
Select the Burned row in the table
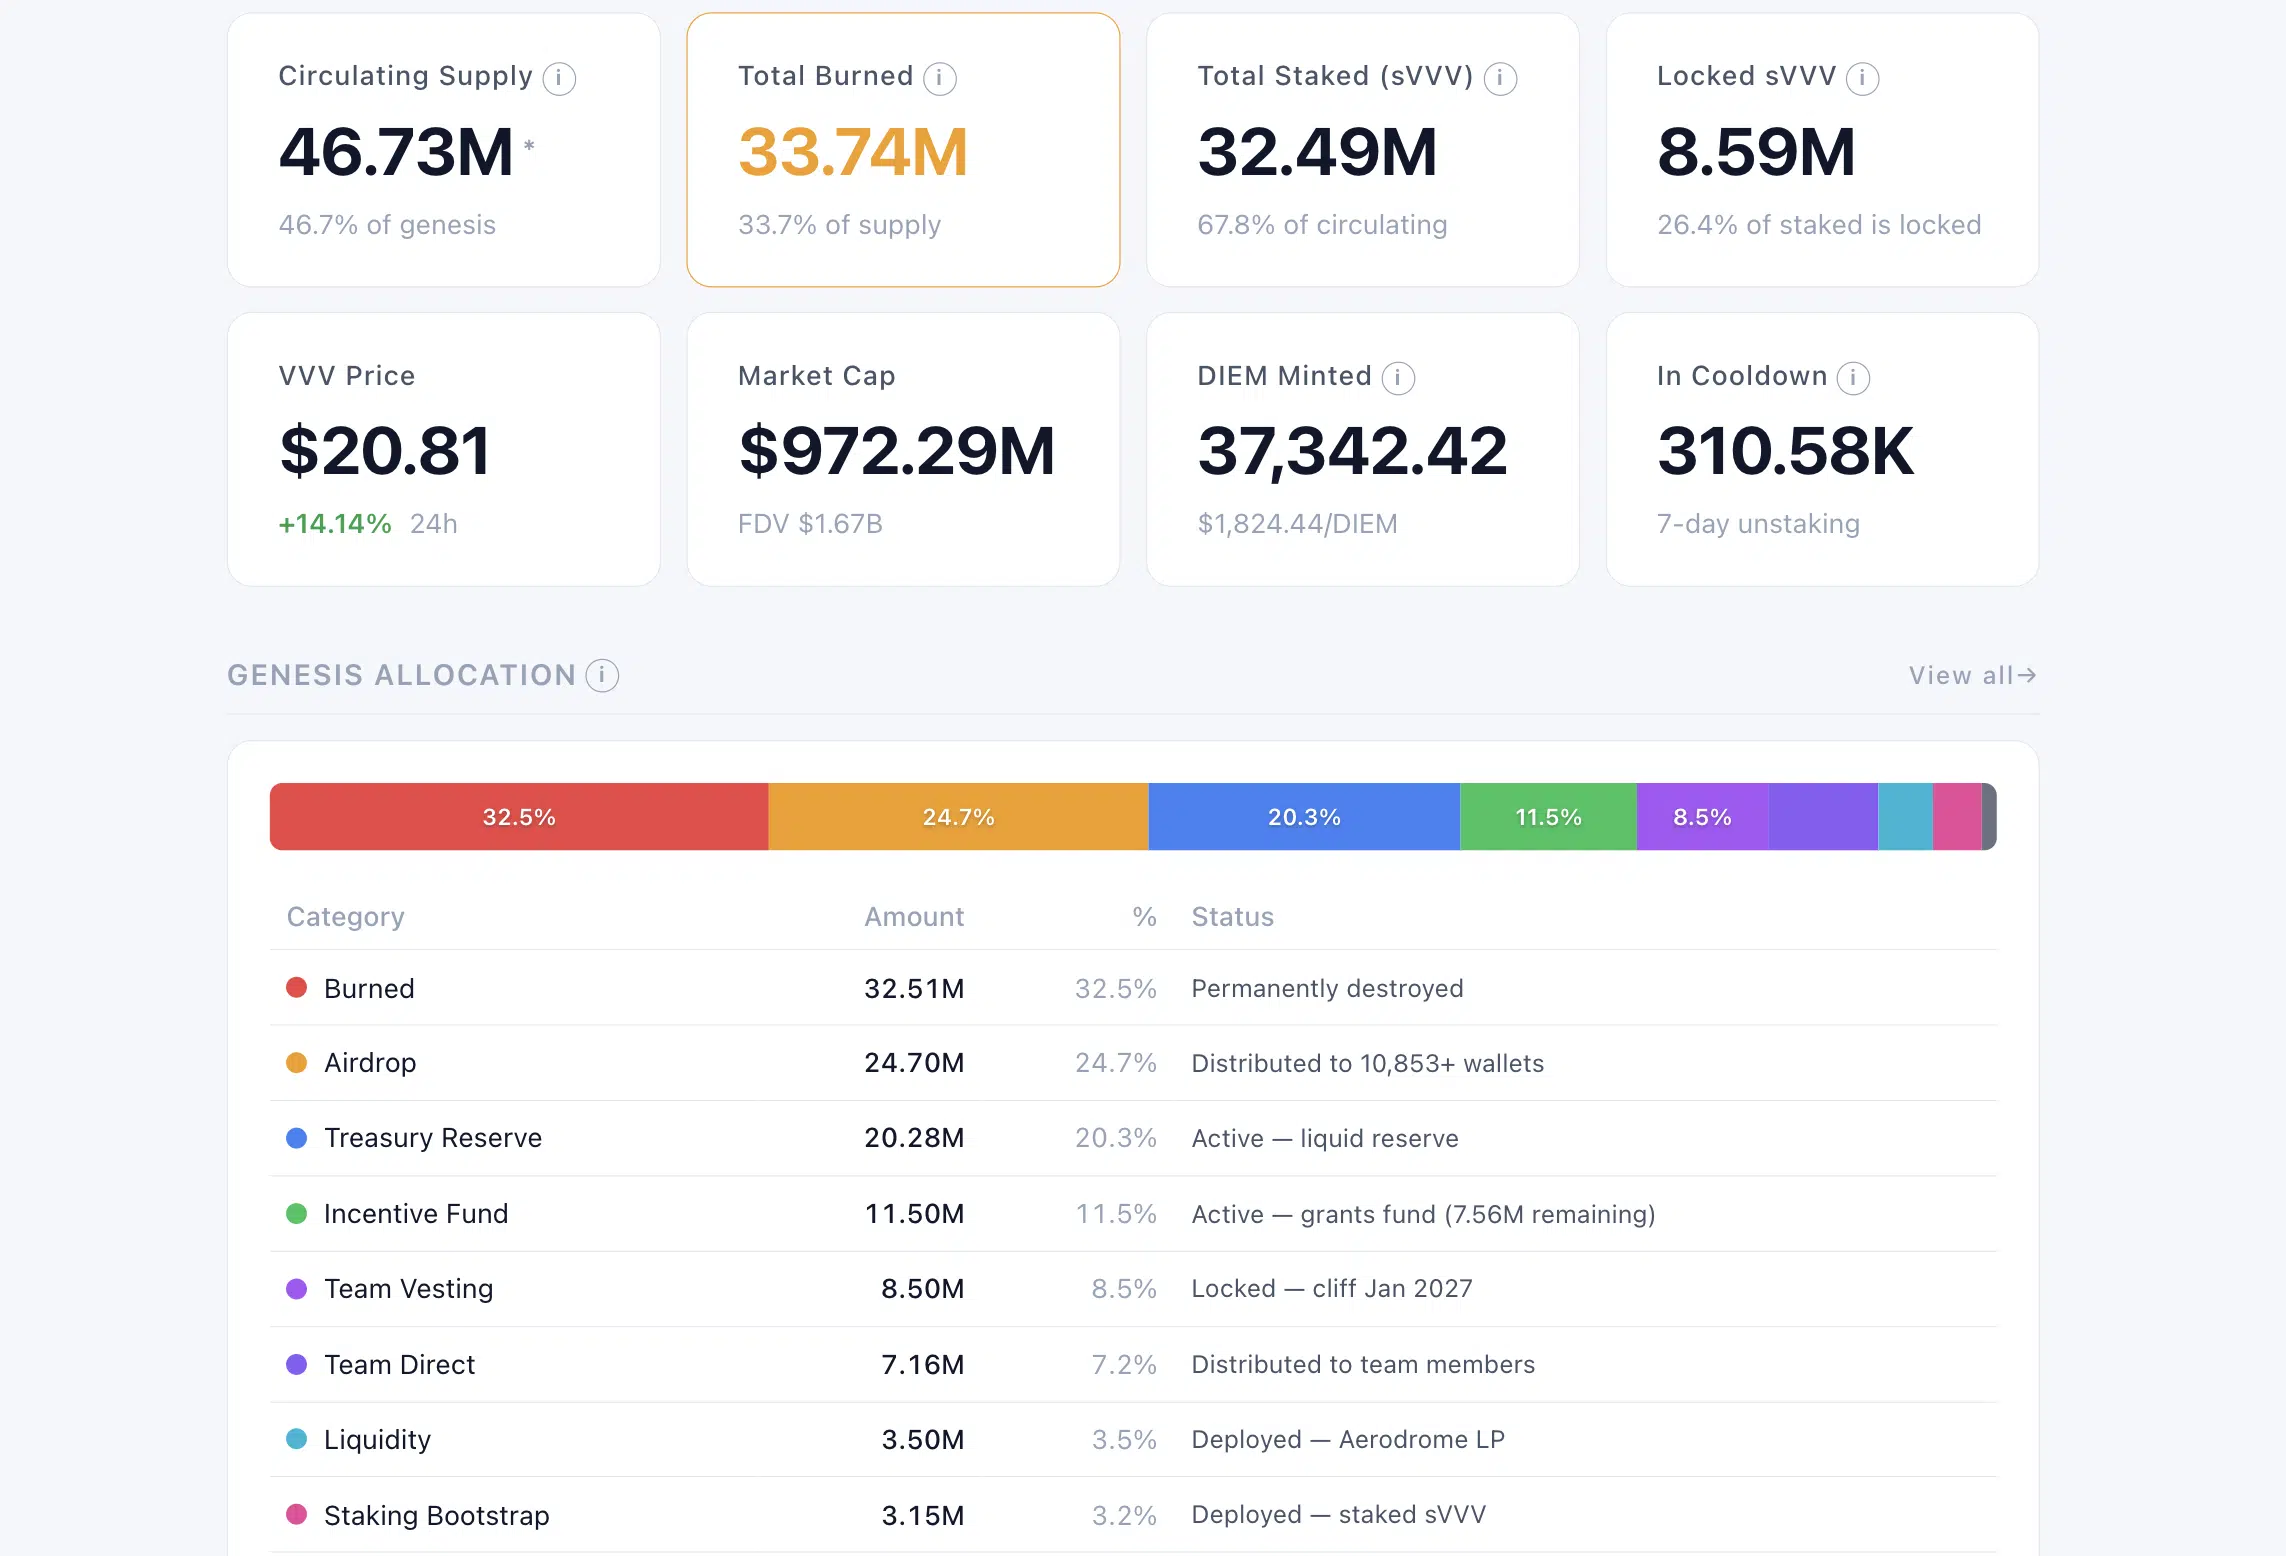[x=1133, y=988]
